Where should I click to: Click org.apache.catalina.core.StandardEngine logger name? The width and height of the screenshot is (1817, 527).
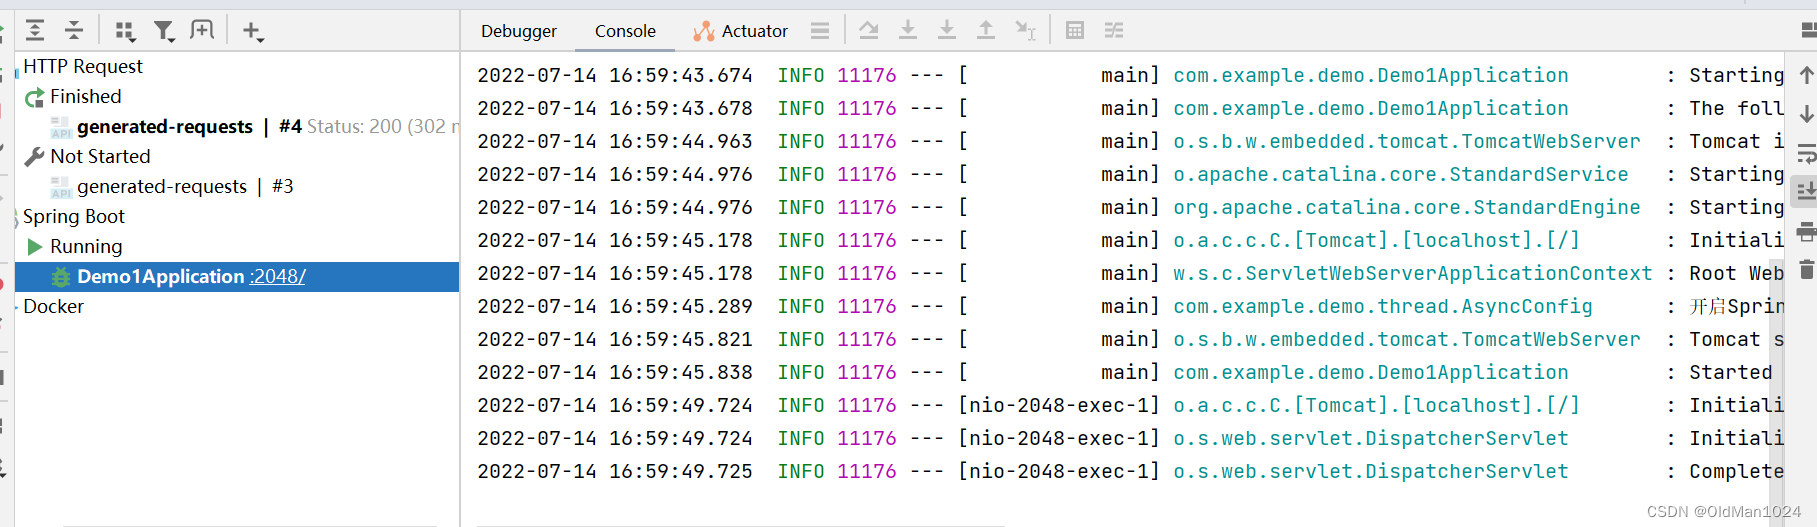point(1407,207)
